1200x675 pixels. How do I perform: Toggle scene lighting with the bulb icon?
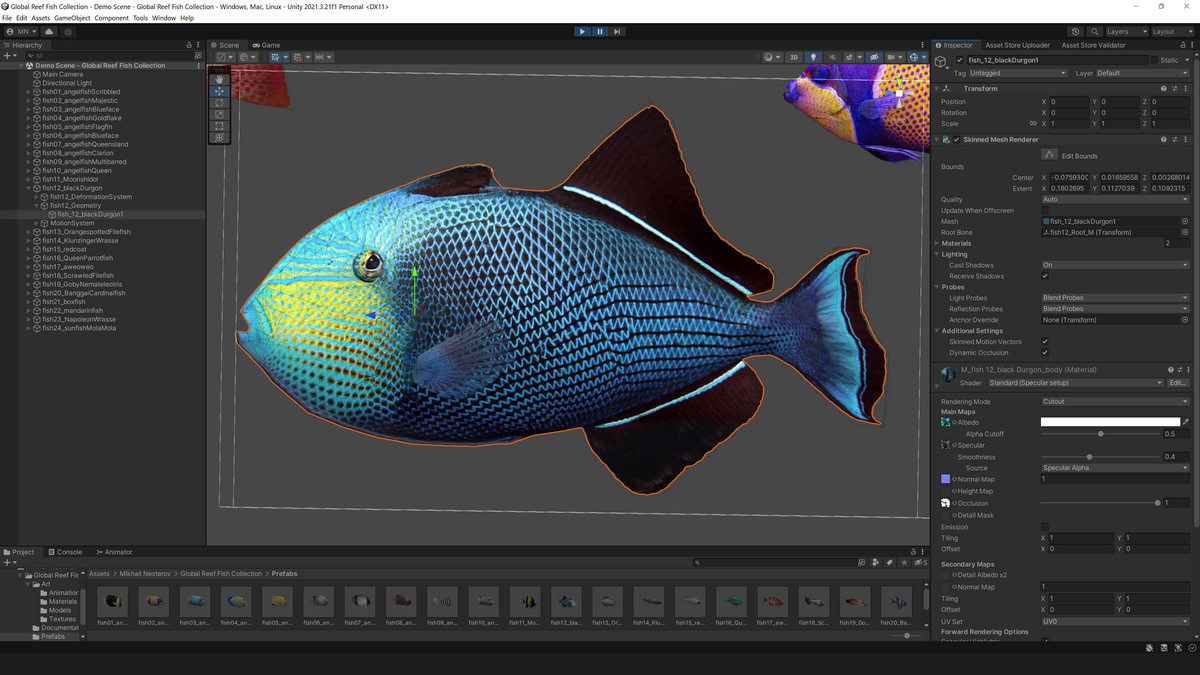tap(814, 57)
